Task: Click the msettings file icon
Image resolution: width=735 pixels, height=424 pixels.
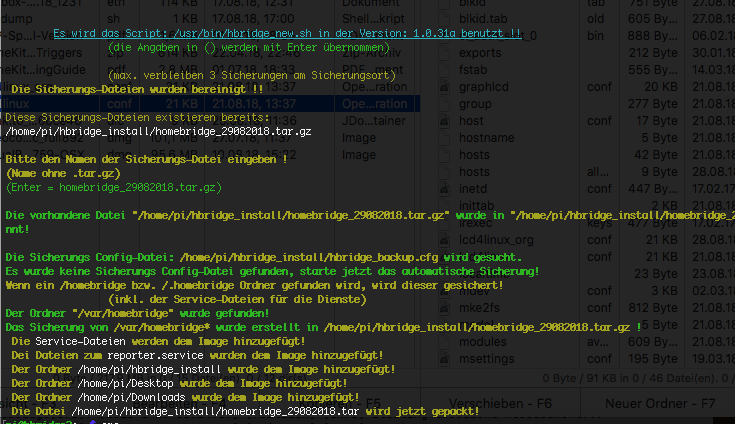Action: tap(444, 359)
